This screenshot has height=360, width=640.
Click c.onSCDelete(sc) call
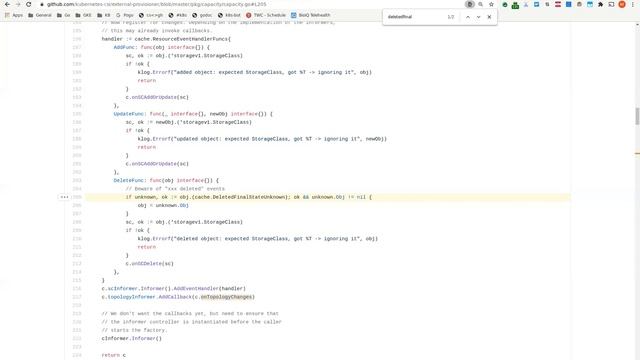click(x=149, y=264)
